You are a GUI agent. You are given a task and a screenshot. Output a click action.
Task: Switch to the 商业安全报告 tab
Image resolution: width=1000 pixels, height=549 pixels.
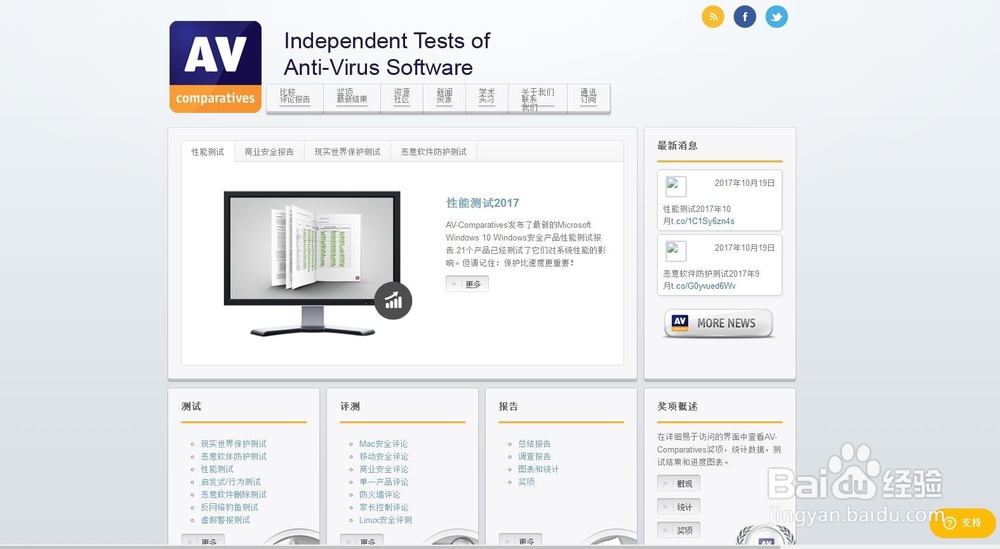269,152
